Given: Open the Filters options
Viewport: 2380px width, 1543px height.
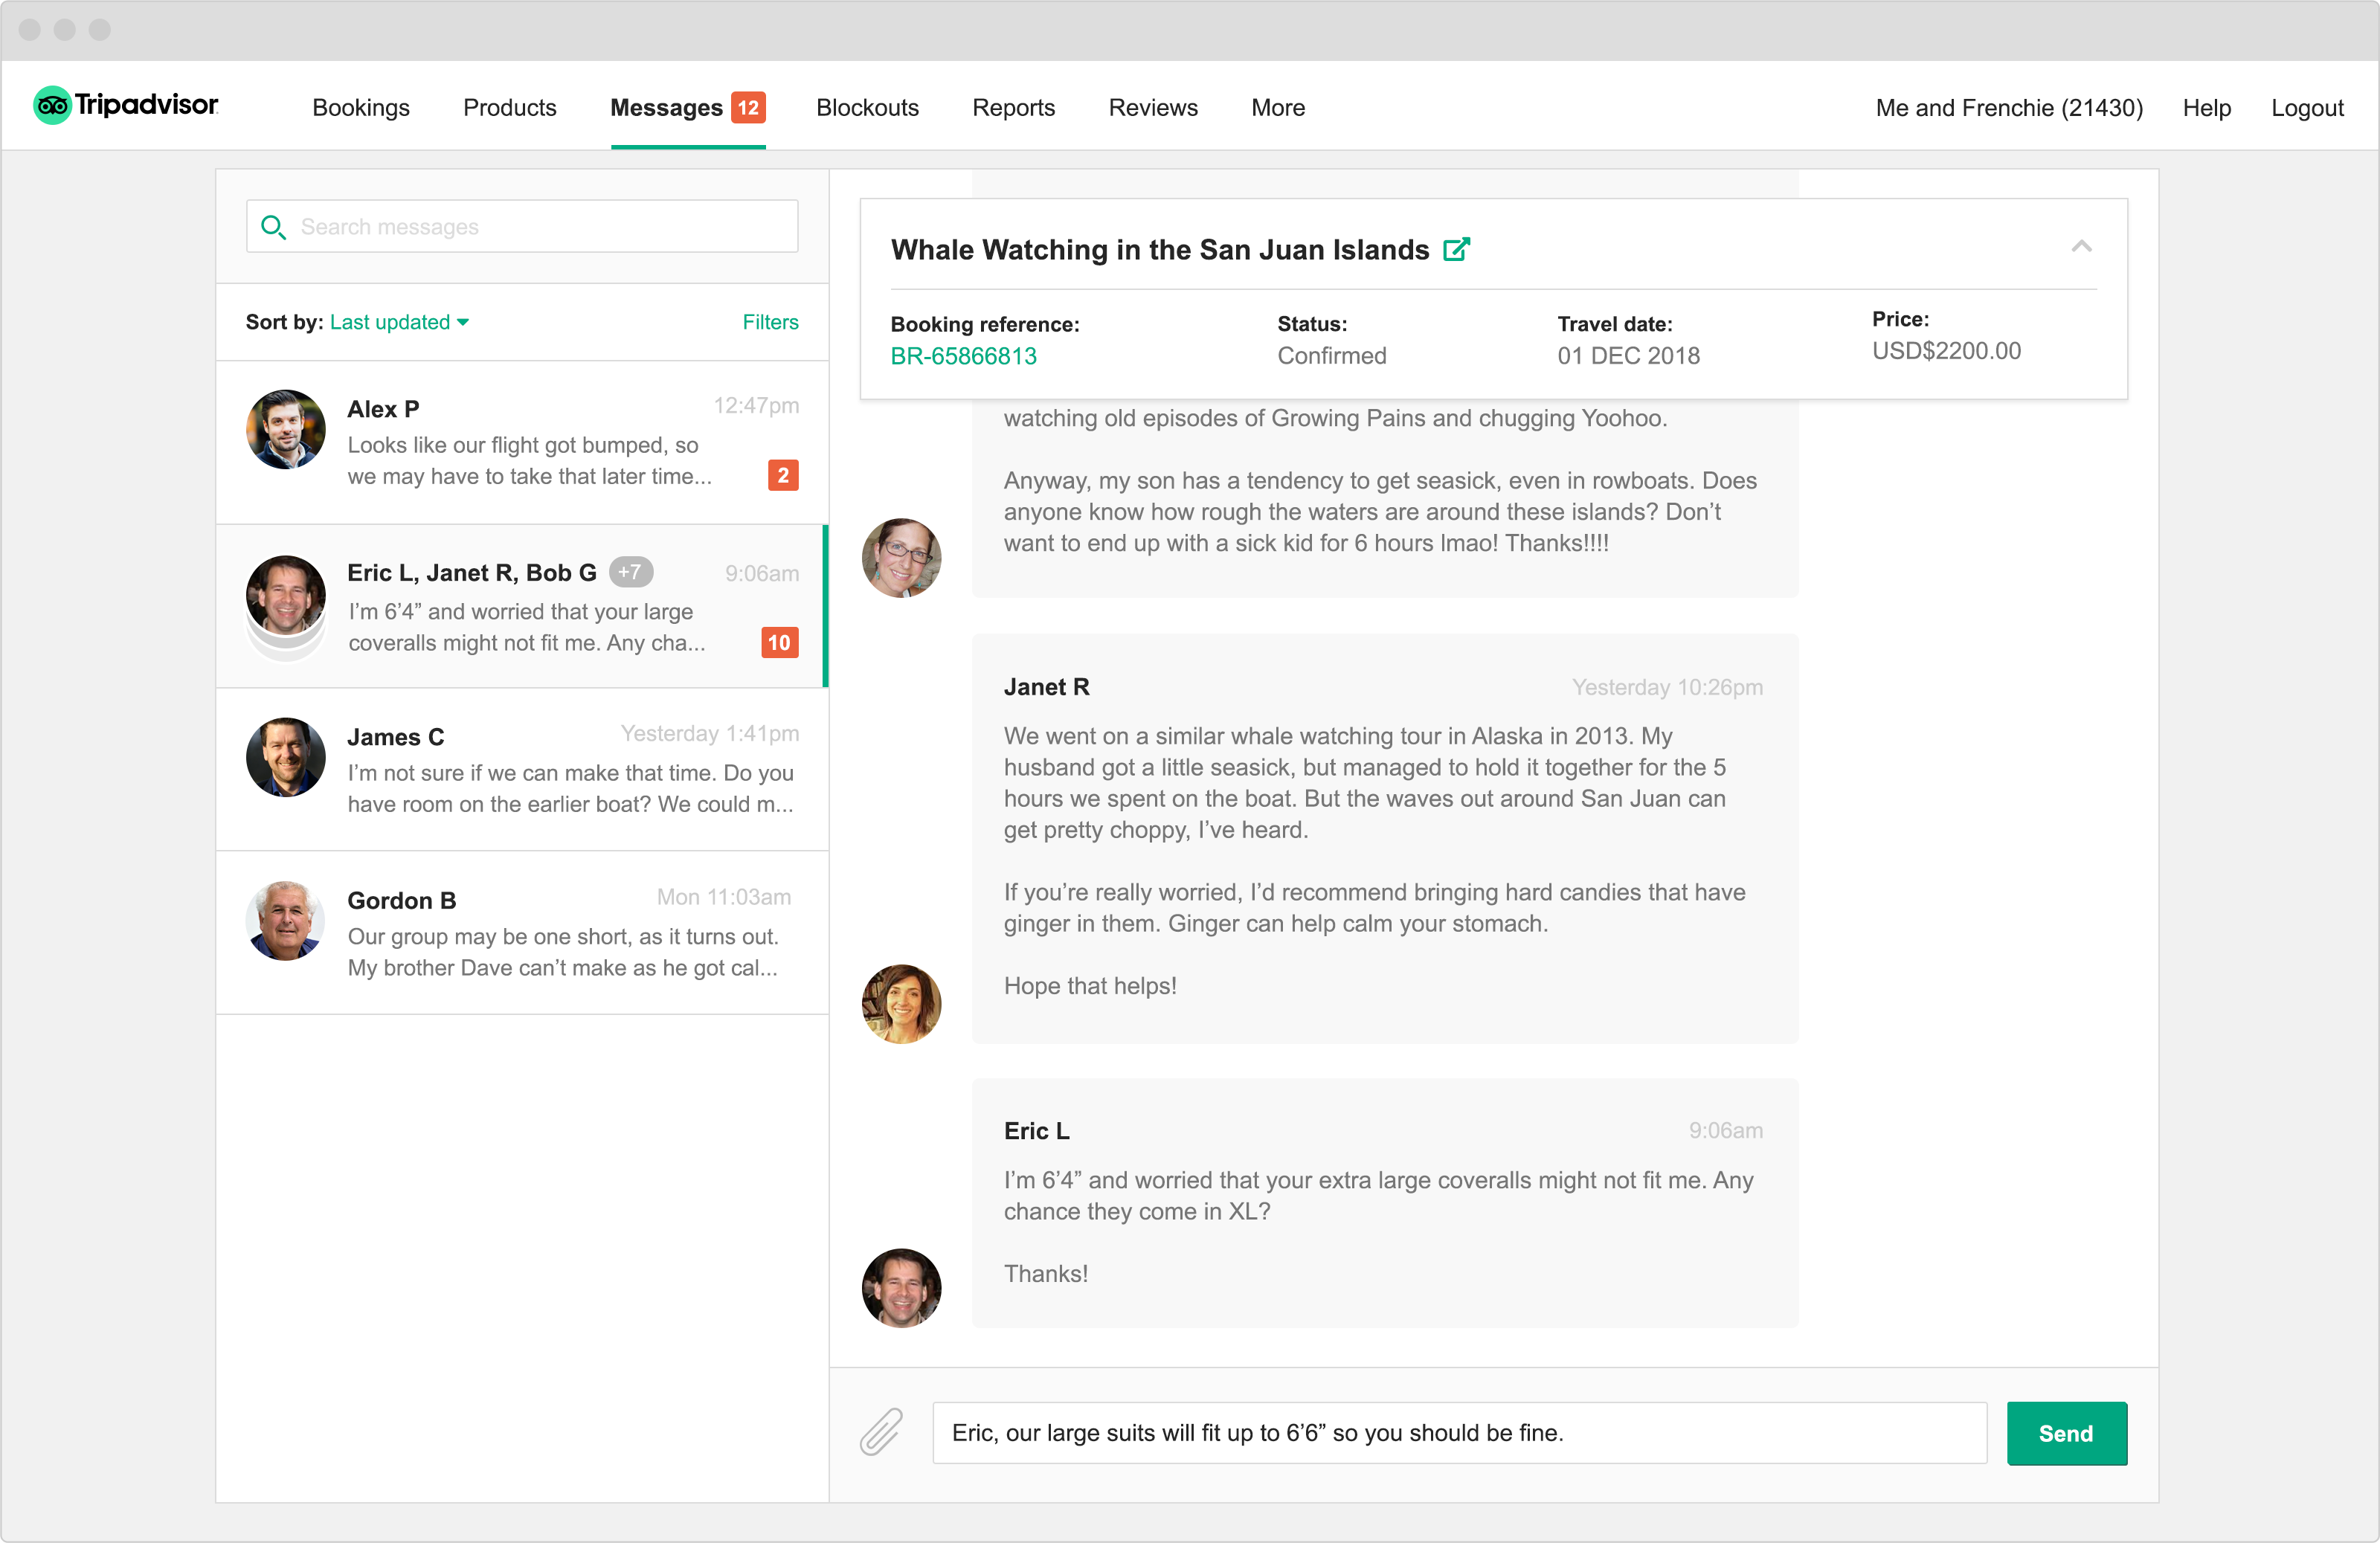Looking at the screenshot, I should (x=770, y=322).
